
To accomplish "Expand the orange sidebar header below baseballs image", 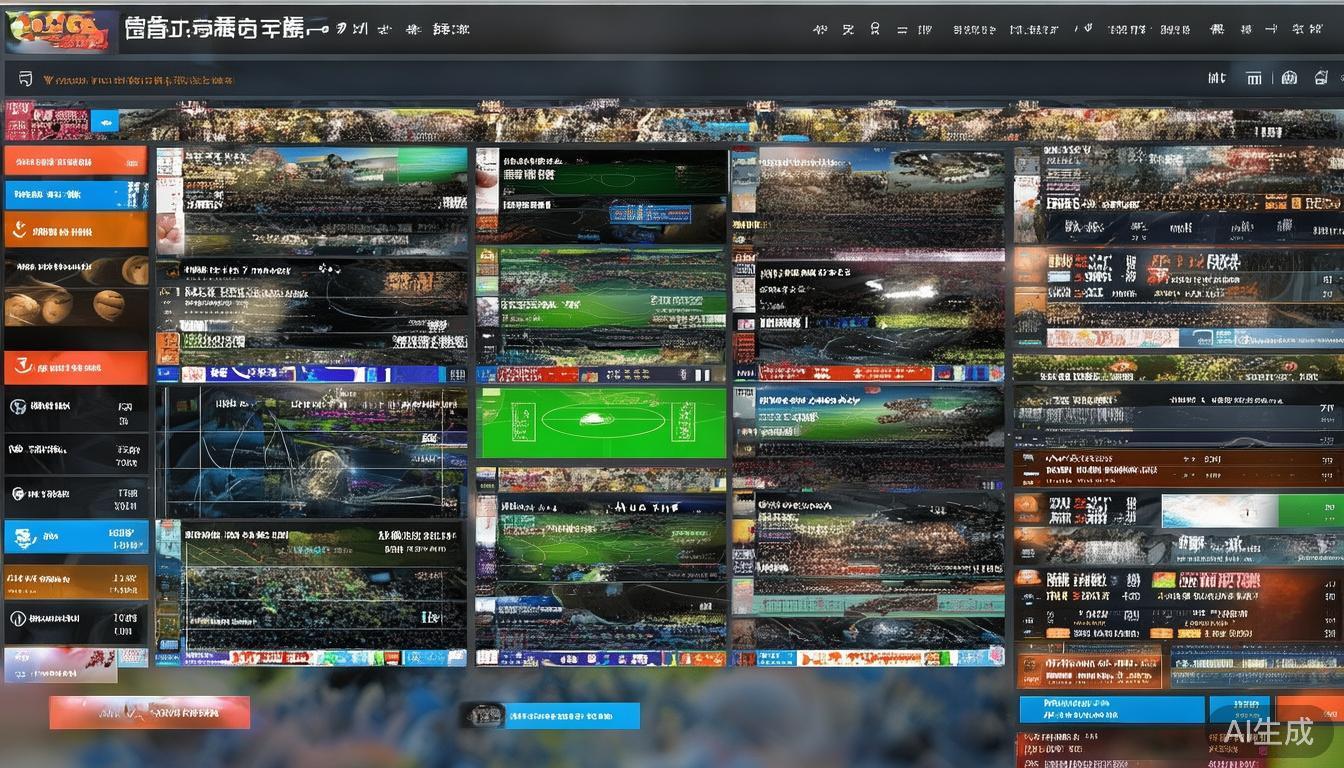I will coord(76,368).
